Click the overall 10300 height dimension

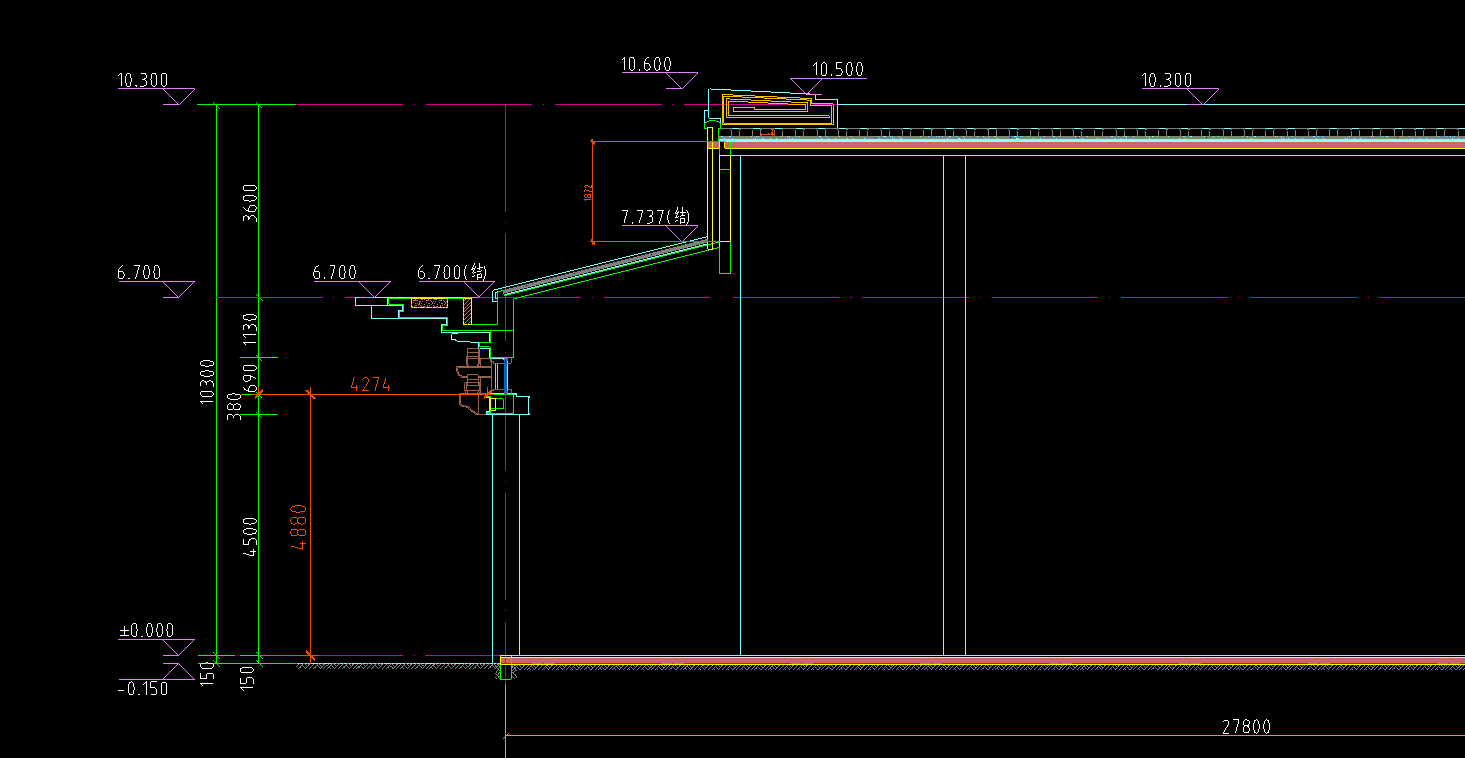(208, 381)
